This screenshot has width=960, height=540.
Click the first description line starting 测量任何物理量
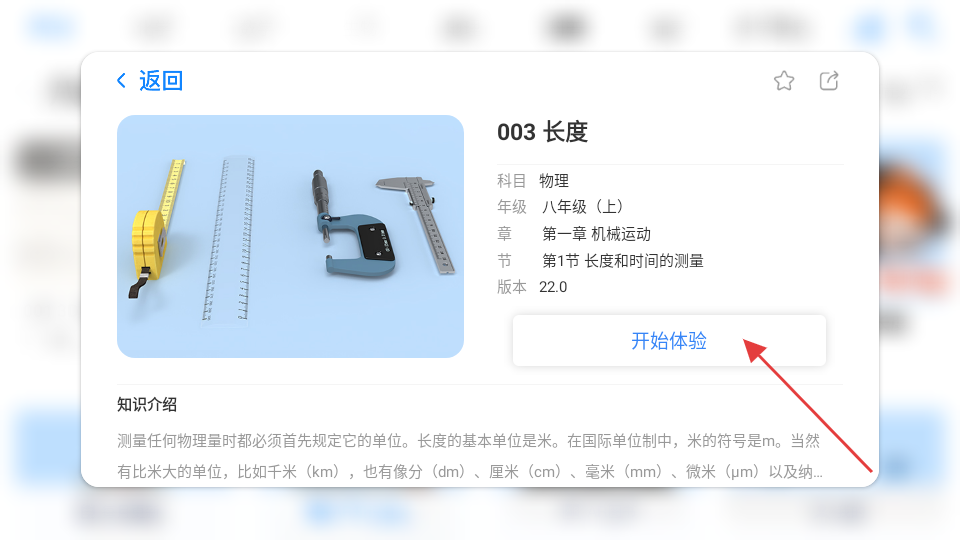click(x=468, y=441)
